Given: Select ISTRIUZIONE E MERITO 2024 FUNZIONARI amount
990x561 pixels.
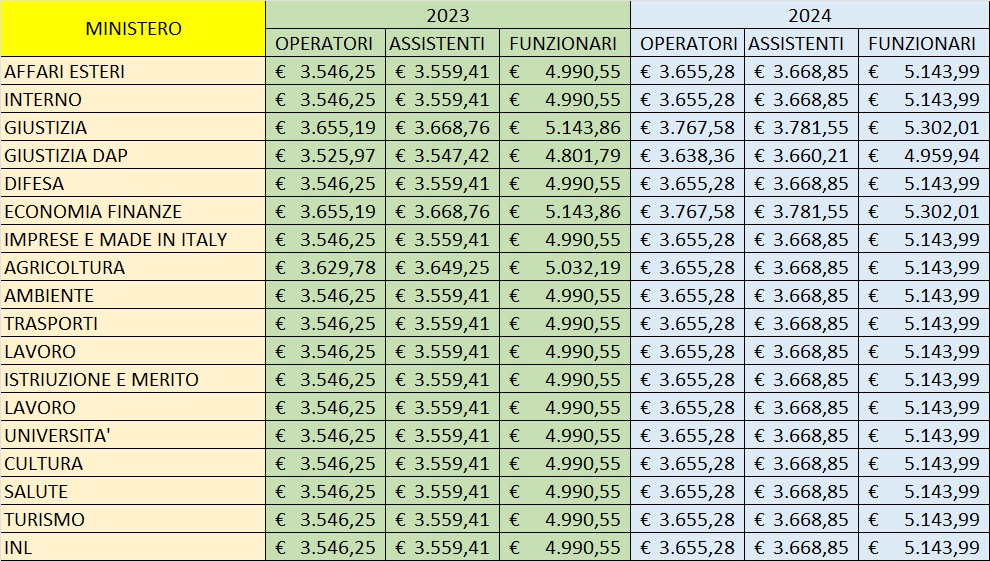Looking at the screenshot, I should point(924,379).
